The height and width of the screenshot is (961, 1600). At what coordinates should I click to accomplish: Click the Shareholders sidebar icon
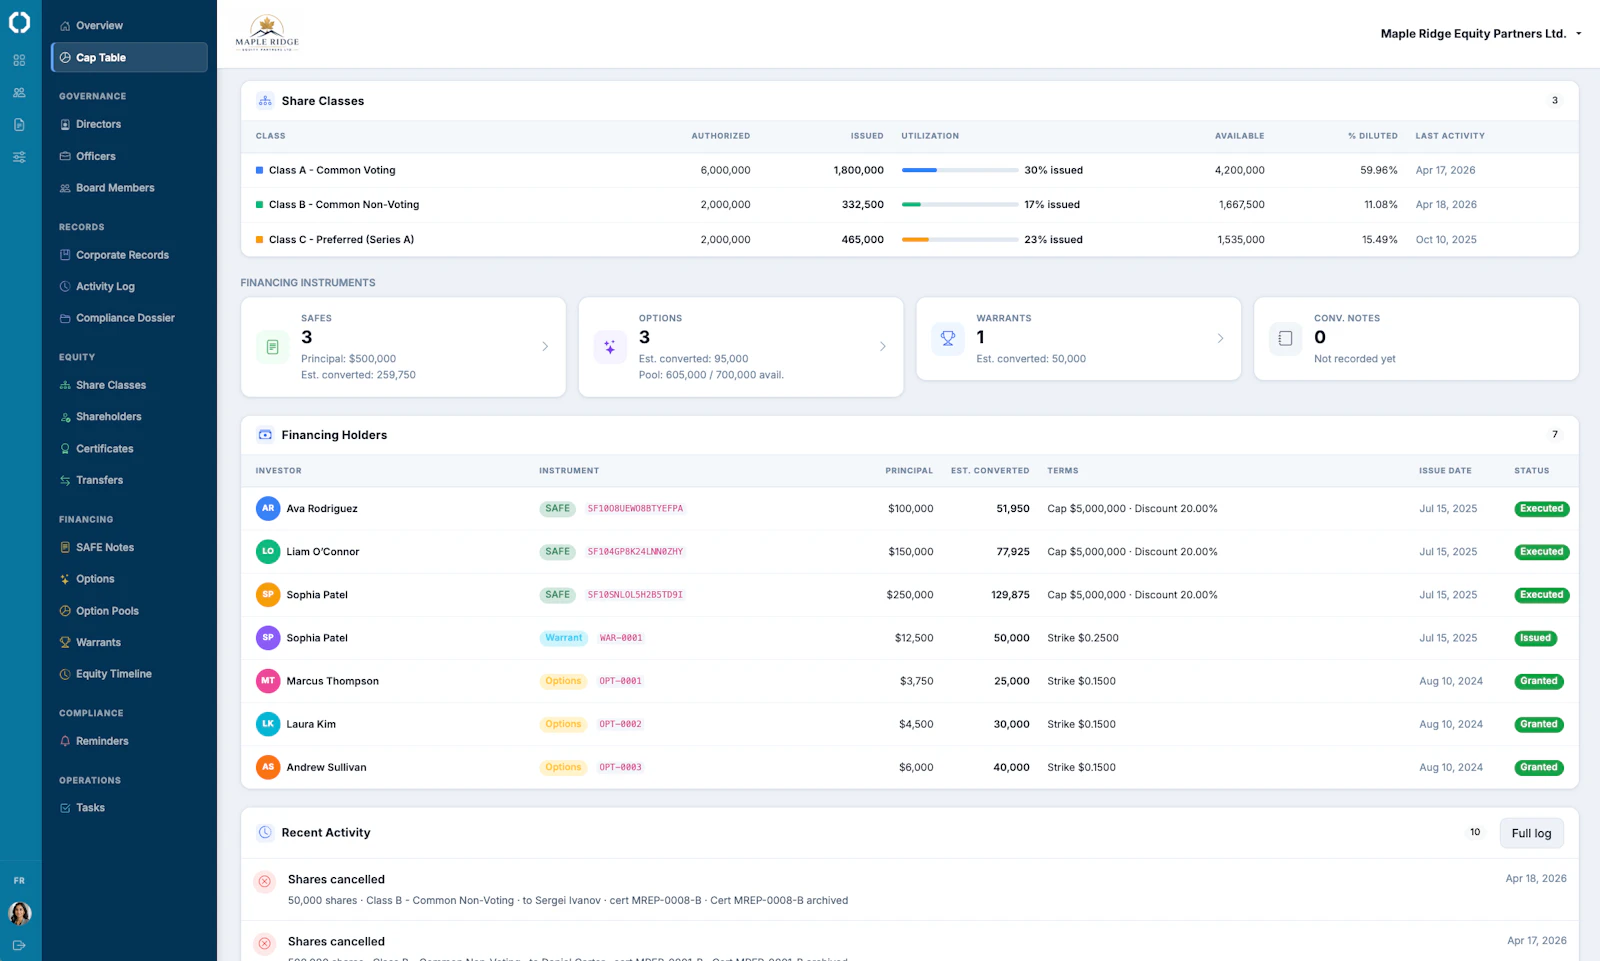(65, 417)
